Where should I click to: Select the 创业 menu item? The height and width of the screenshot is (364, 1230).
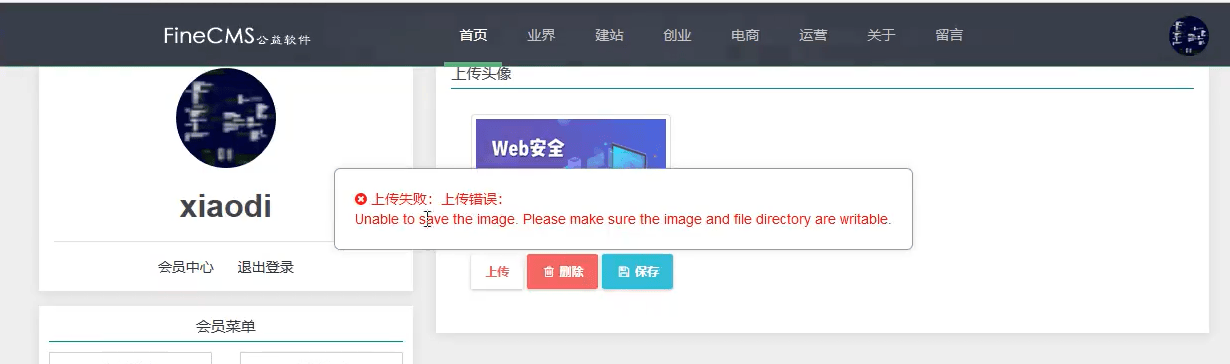point(677,35)
